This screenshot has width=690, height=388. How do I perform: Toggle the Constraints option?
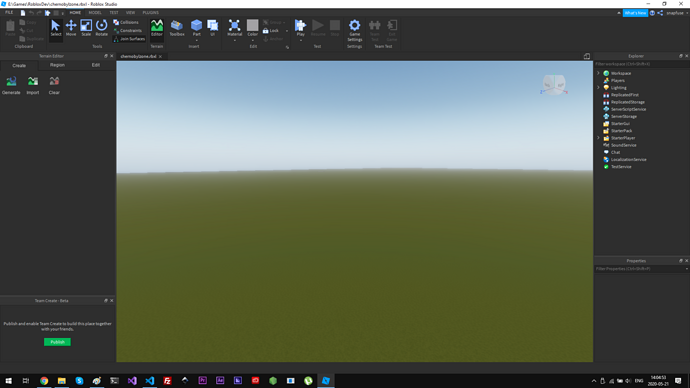point(128,30)
